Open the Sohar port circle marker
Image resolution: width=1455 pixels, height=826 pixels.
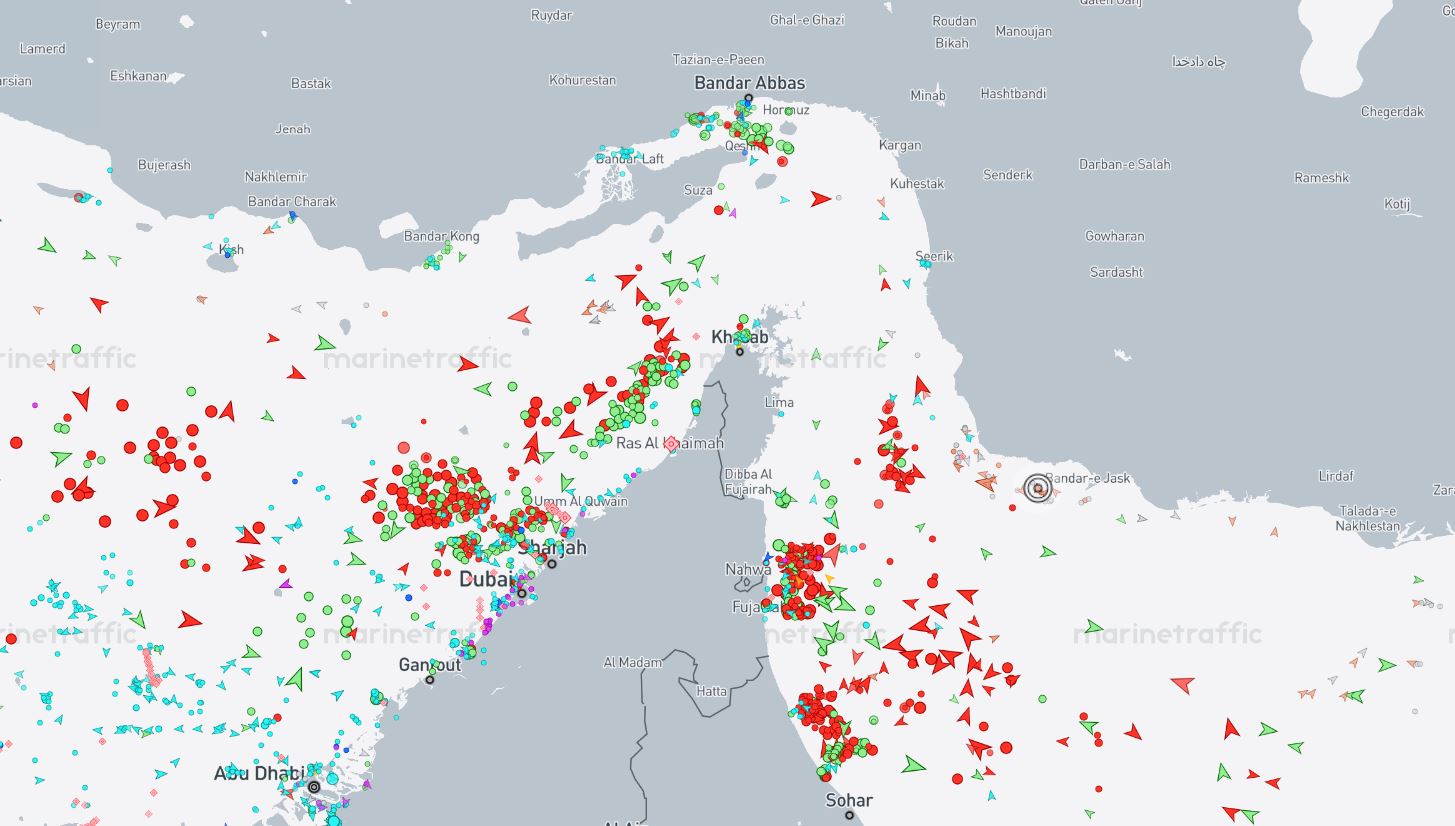pyautogui.click(x=849, y=815)
